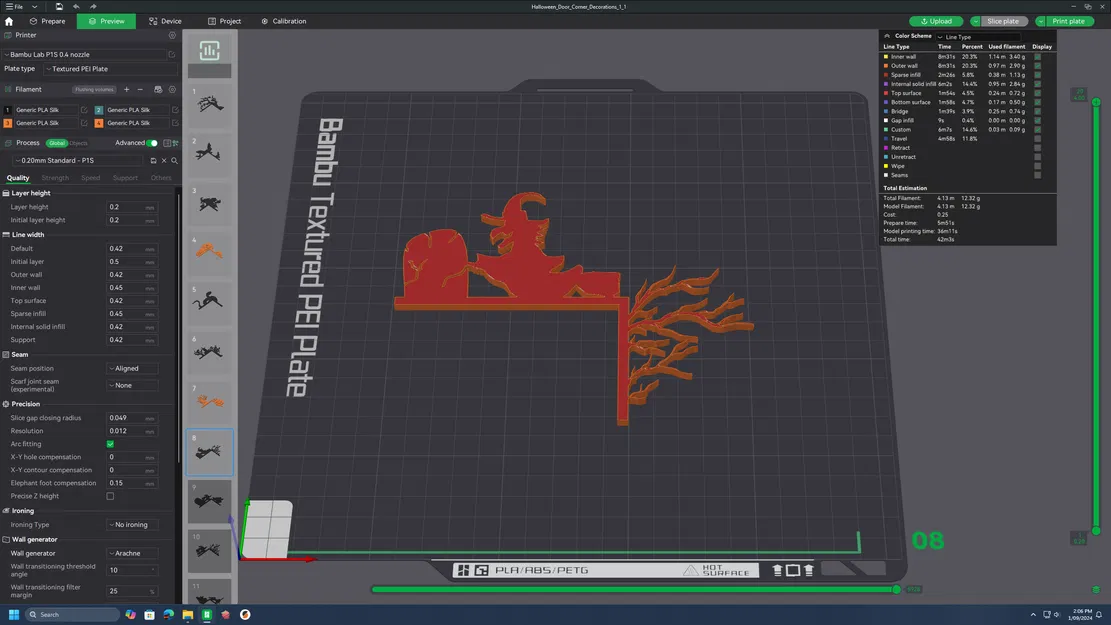
Task: Show Retract display checkbox
Action: (1037, 148)
